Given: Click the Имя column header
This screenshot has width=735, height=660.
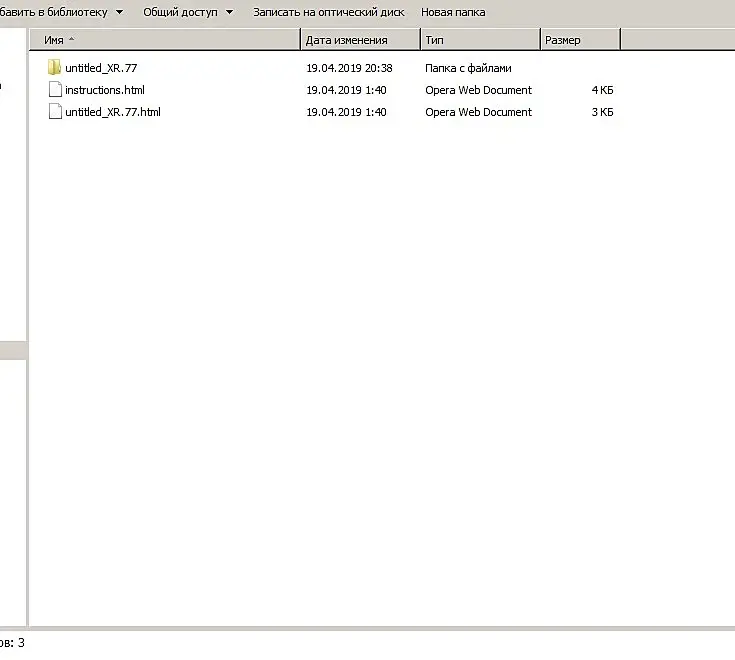Looking at the screenshot, I should [x=164, y=40].
